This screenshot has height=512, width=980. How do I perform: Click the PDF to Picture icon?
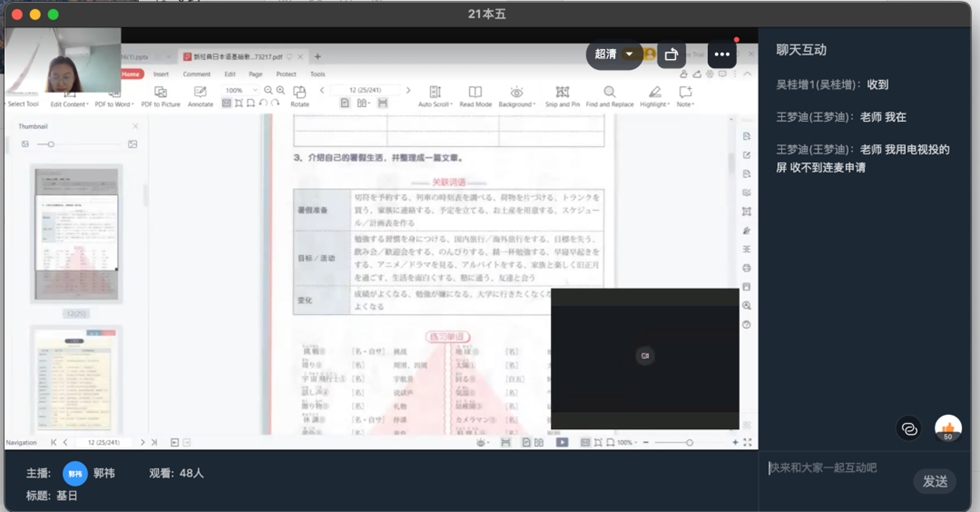pos(160,92)
